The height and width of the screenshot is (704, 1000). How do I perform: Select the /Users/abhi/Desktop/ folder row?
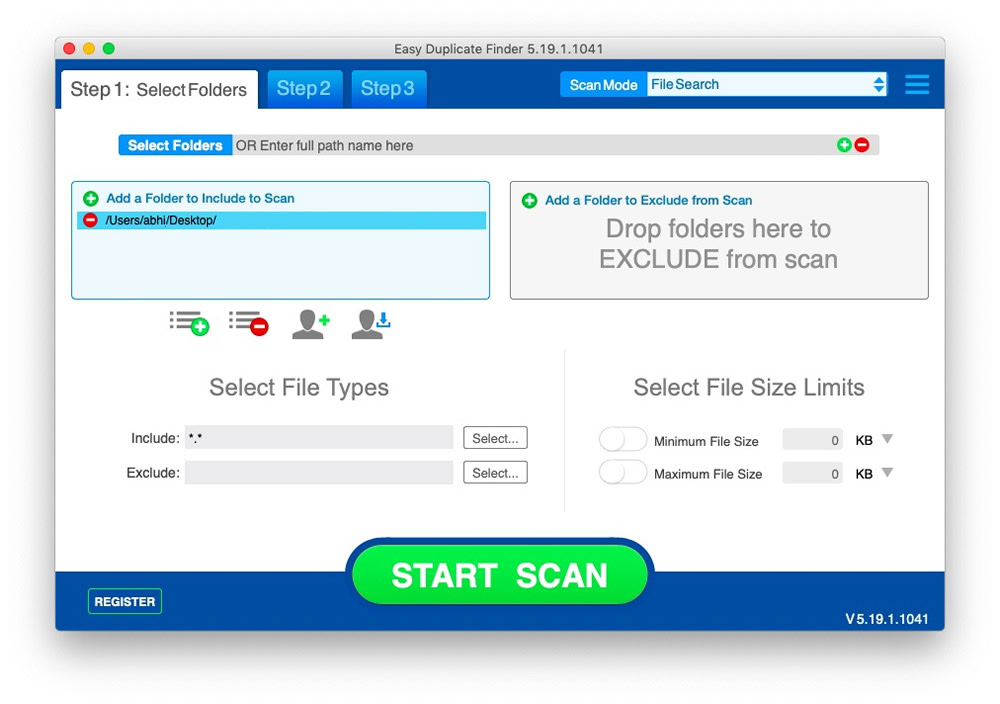click(x=281, y=220)
